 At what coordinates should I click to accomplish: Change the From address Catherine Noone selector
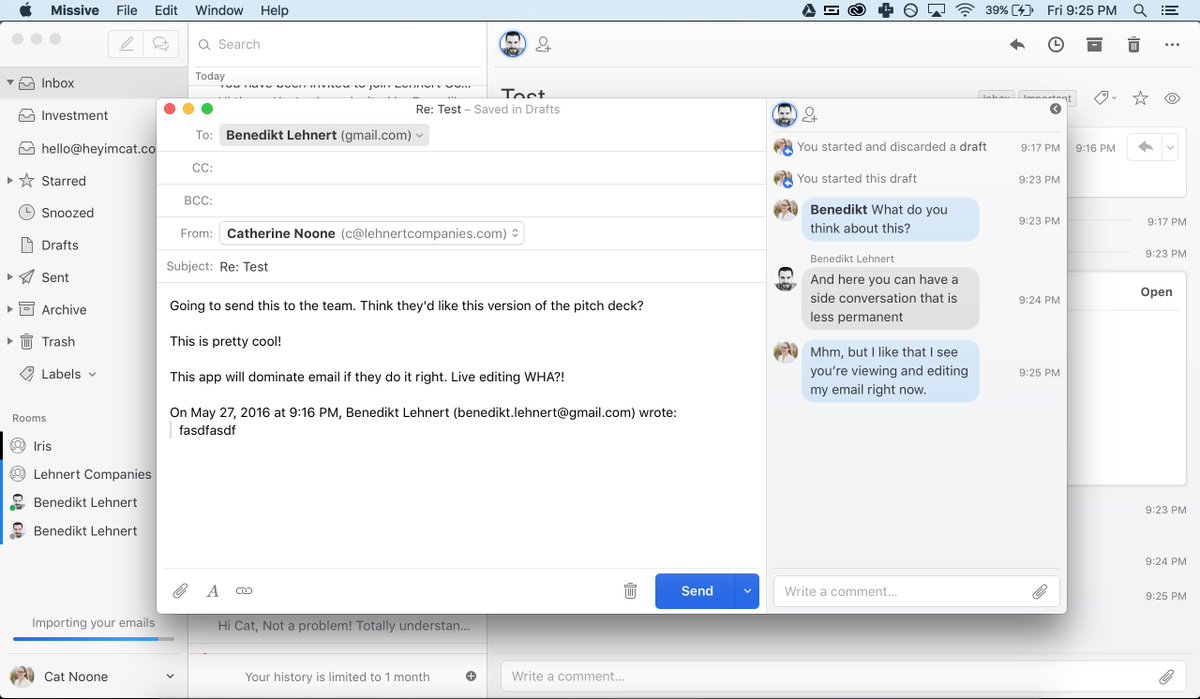[x=372, y=233]
